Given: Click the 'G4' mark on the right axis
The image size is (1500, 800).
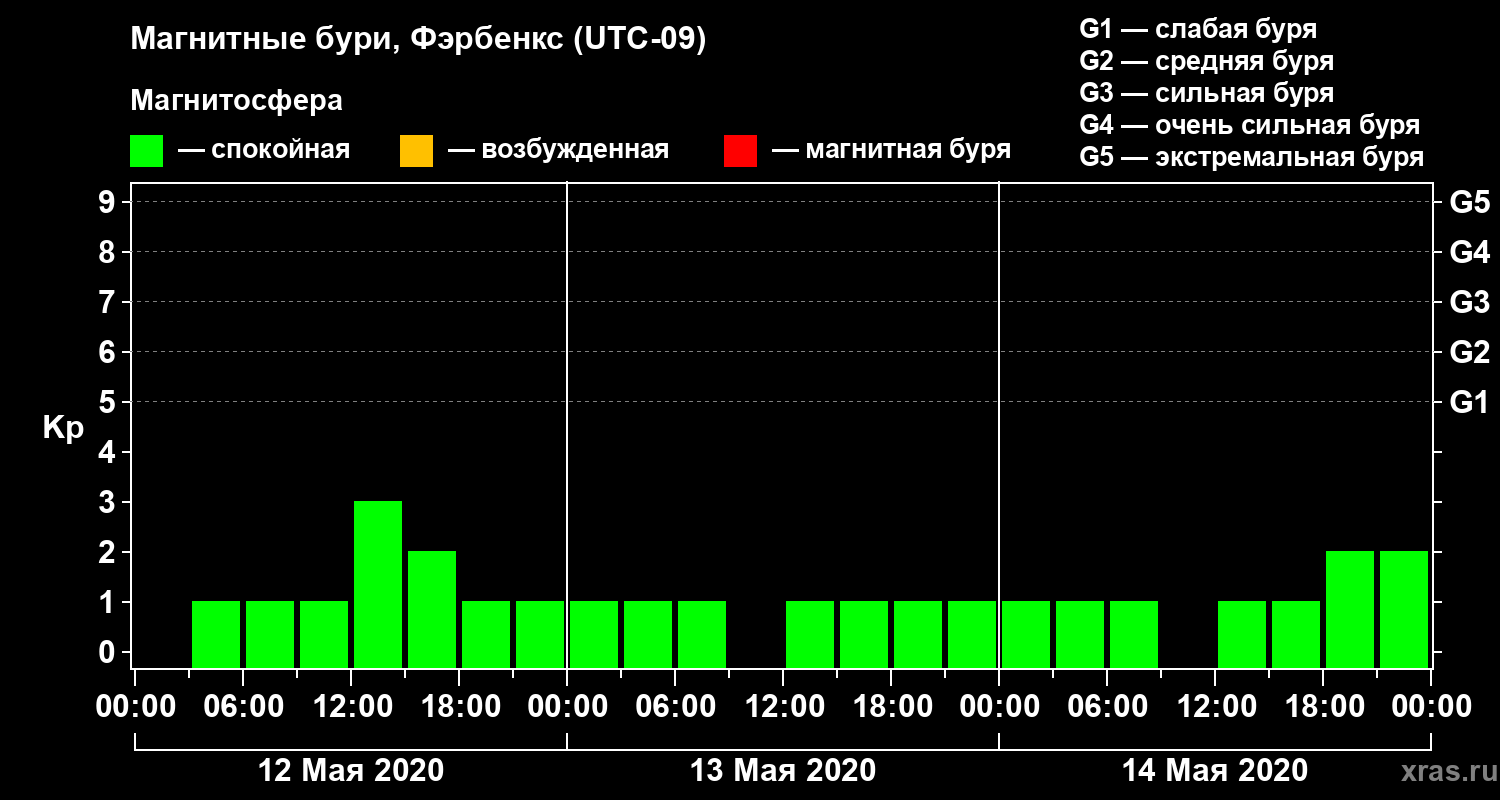Looking at the screenshot, I should [x=1469, y=252].
